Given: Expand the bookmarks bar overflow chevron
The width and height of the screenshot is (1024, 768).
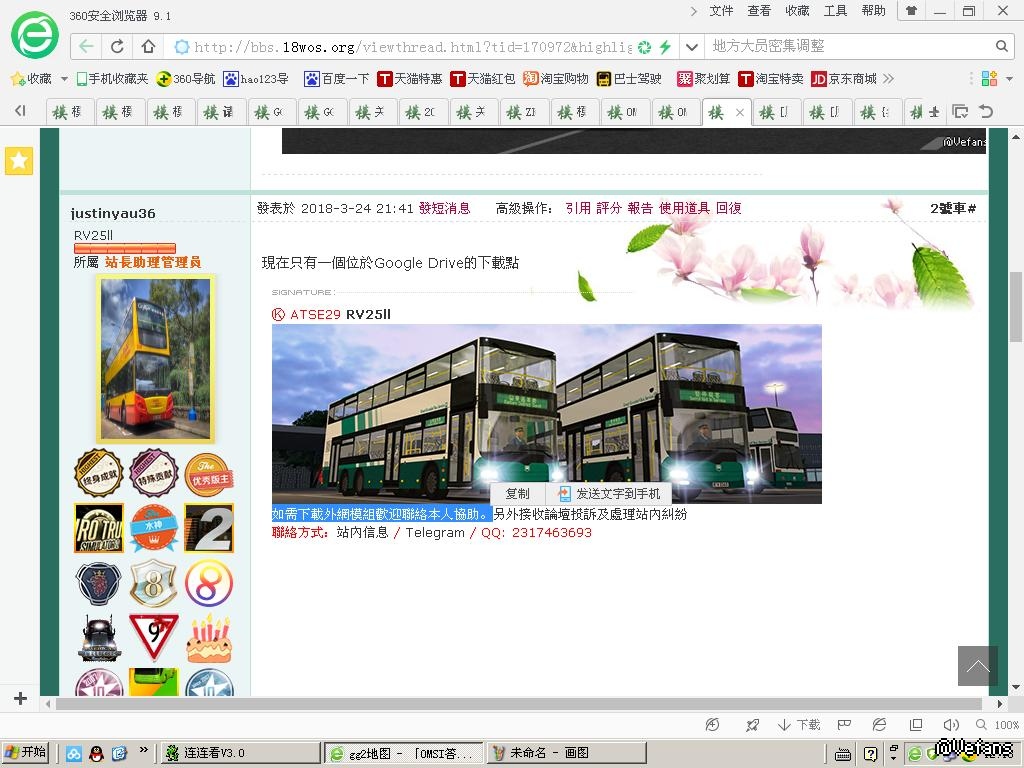Looking at the screenshot, I should [888, 78].
